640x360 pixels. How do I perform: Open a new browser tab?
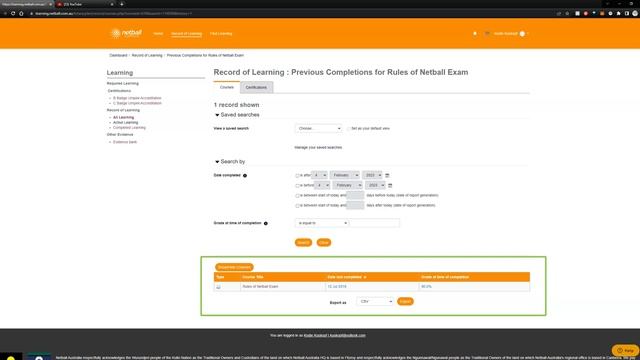[122, 4]
